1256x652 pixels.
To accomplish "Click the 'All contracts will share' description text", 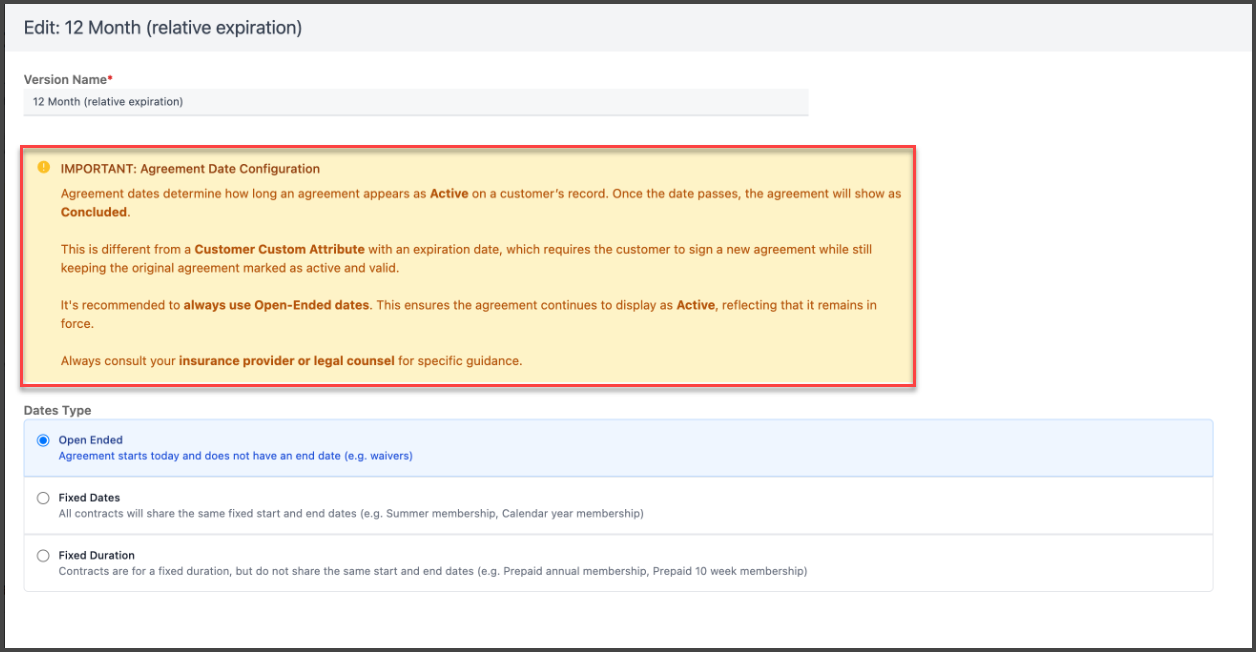I will tap(350, 514).
